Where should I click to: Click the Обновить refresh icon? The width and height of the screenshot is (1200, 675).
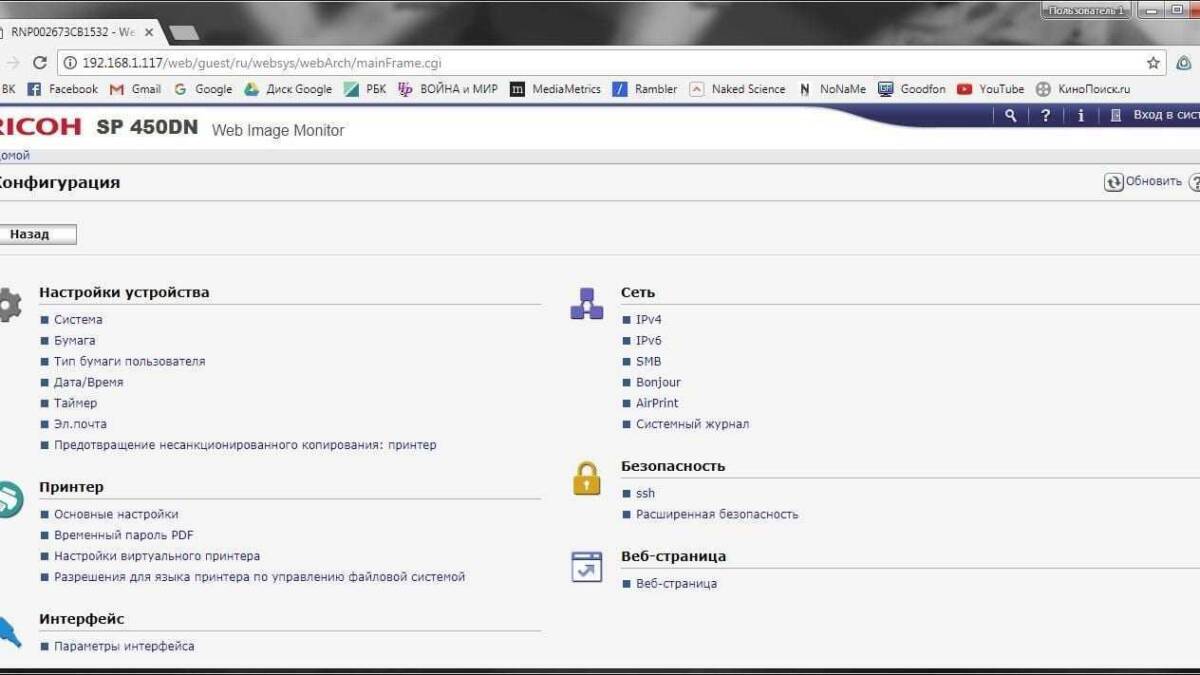click(x=1113, y=182)
